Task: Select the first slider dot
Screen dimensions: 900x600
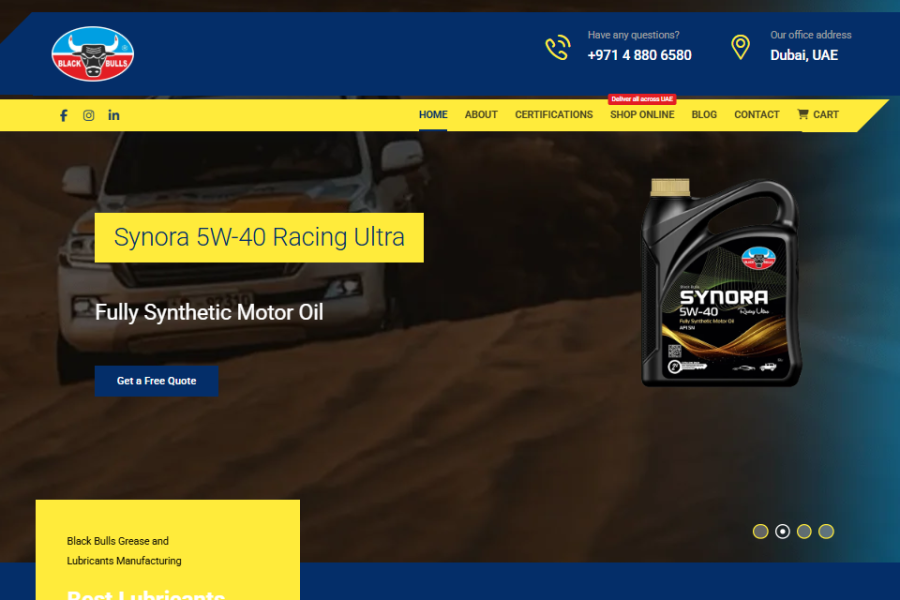Action: coord(761,532)
